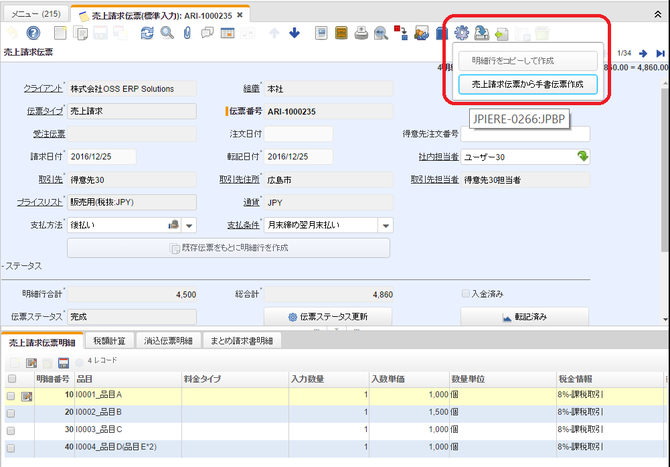The height and width of the screenshot is (467, 670).
Task: Click save icon in detail toolbar
Action: pos(64,363)
